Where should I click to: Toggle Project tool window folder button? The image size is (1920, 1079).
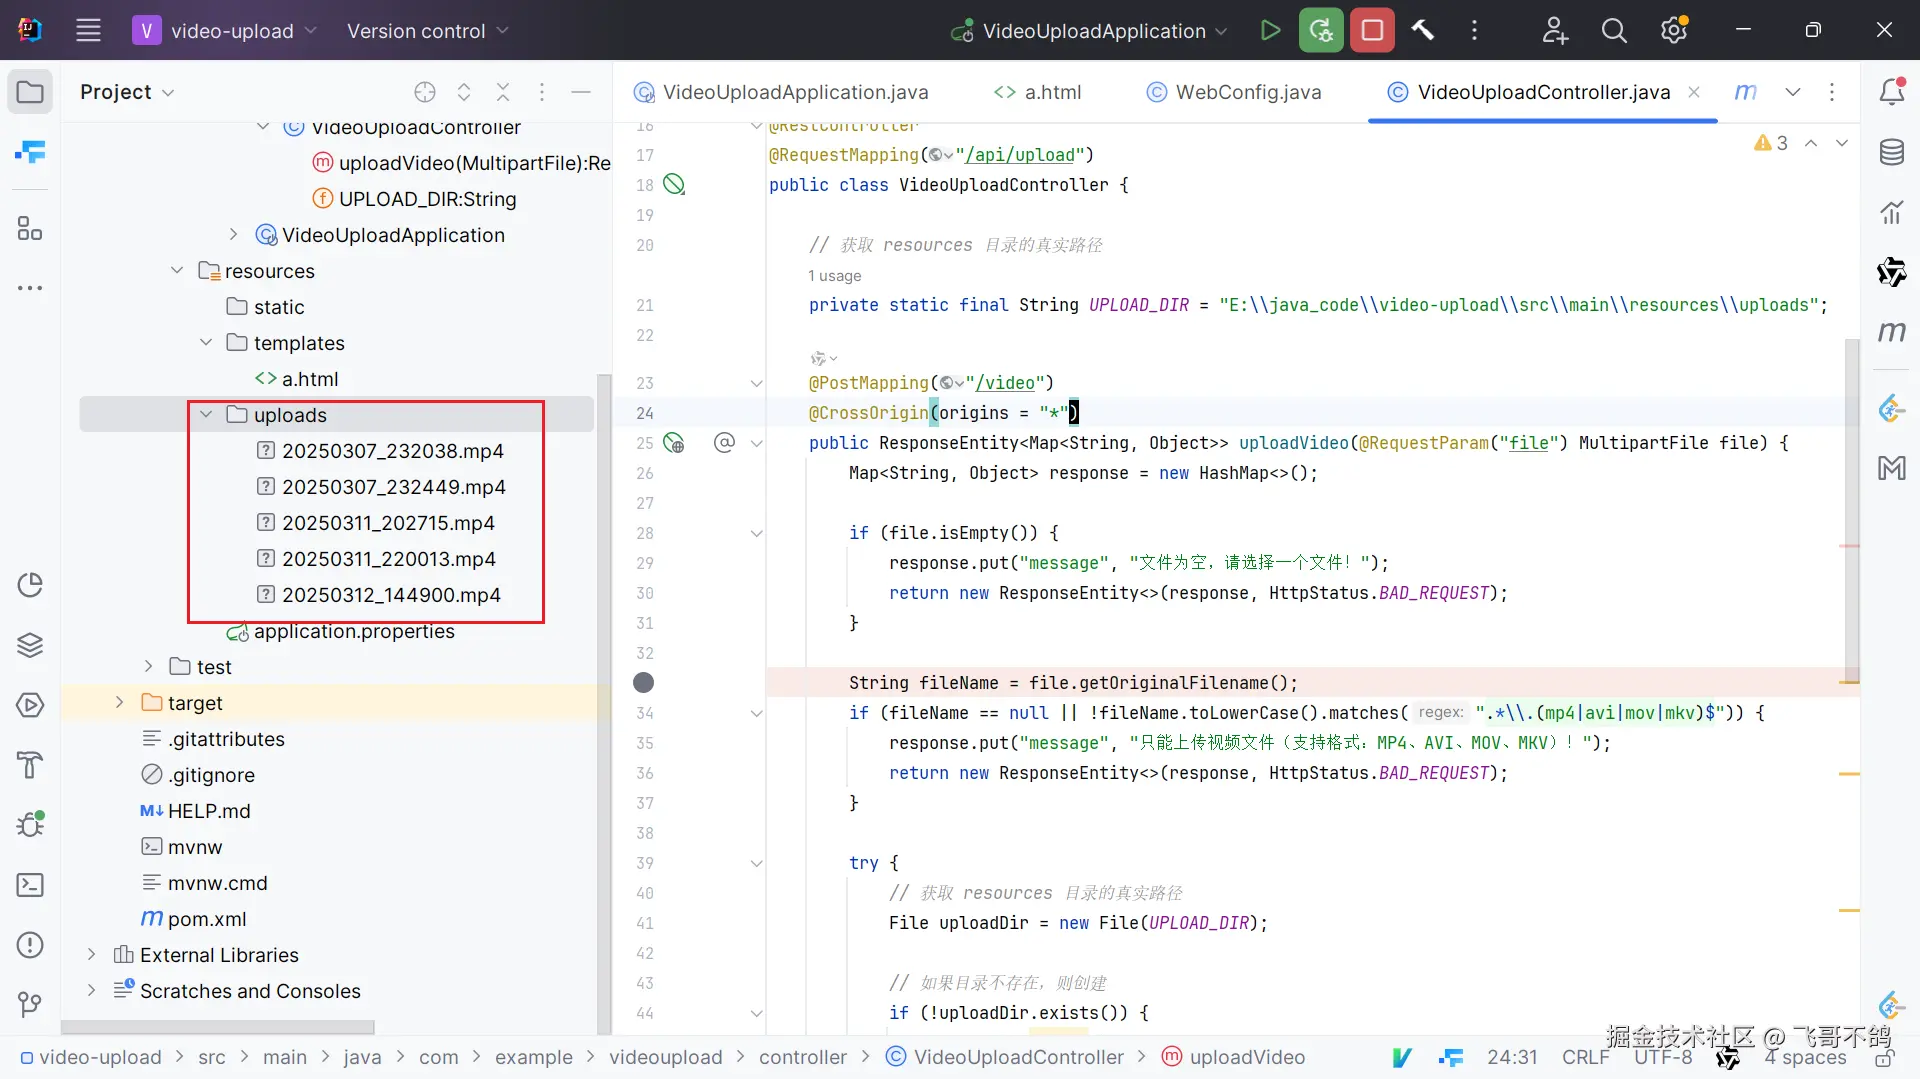click(x=30, y=92)
